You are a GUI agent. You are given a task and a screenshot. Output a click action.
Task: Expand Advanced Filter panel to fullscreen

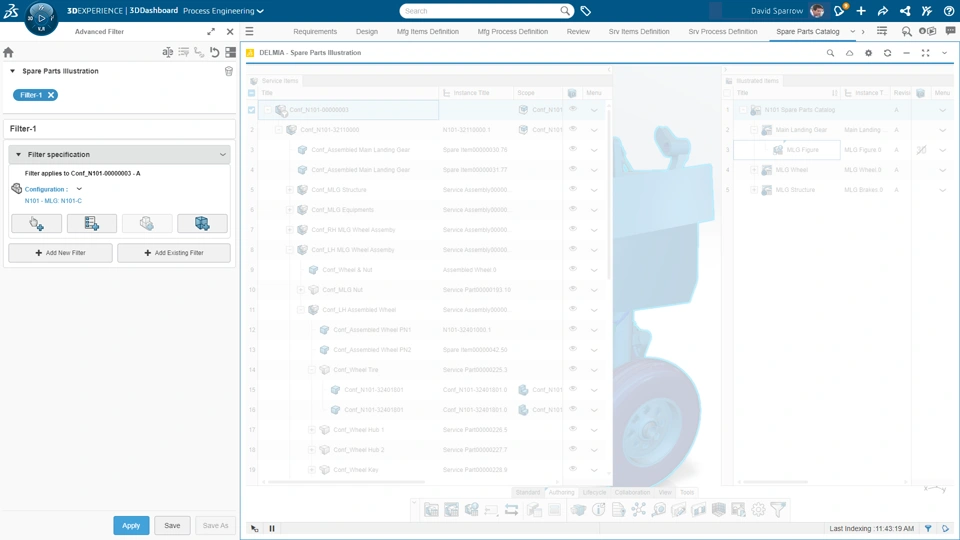(211, 31)
